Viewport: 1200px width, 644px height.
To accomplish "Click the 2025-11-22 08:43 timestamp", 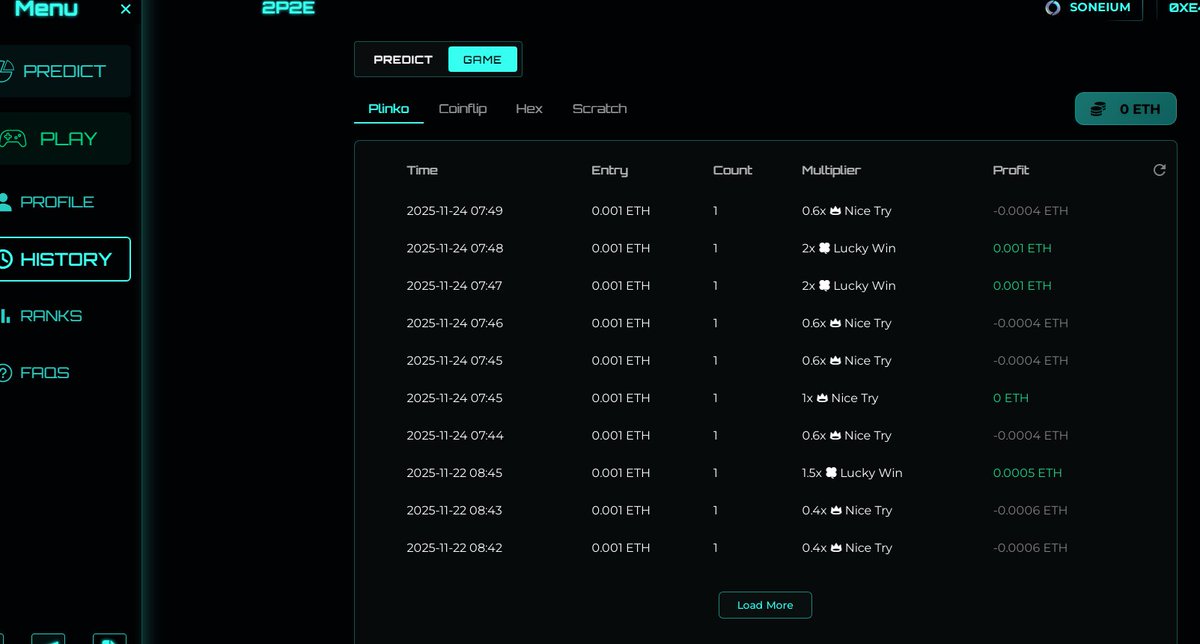I will (455, 511).
